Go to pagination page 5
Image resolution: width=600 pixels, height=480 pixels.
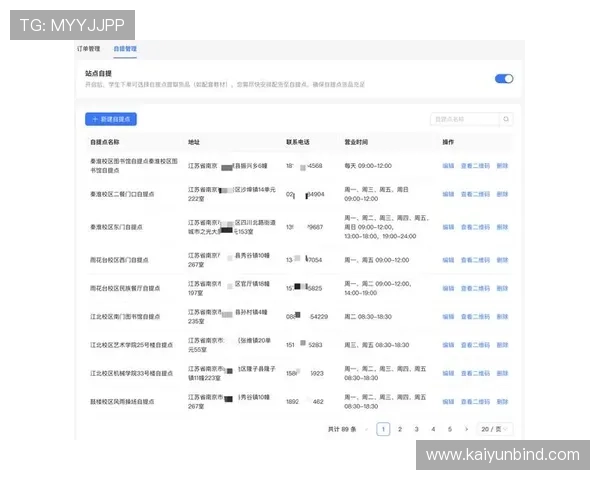450,429
